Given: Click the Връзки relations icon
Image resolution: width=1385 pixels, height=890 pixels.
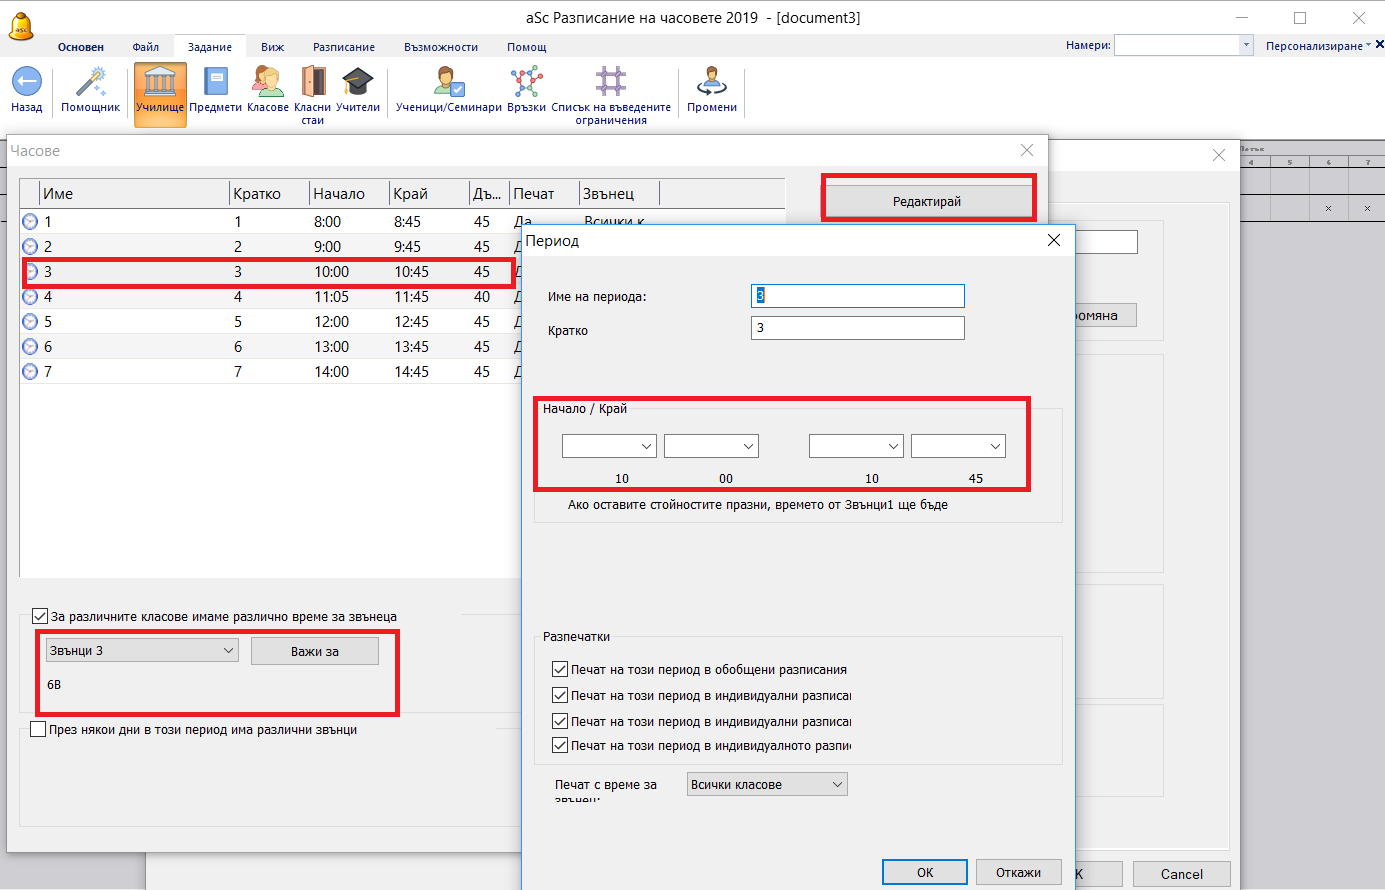Looking at the screenshot, I should 526,83.
